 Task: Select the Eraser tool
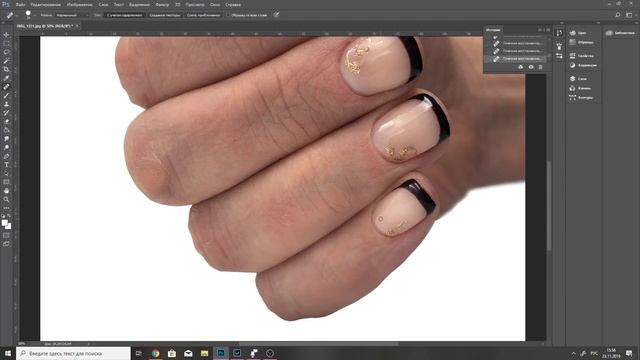point(6,121)
